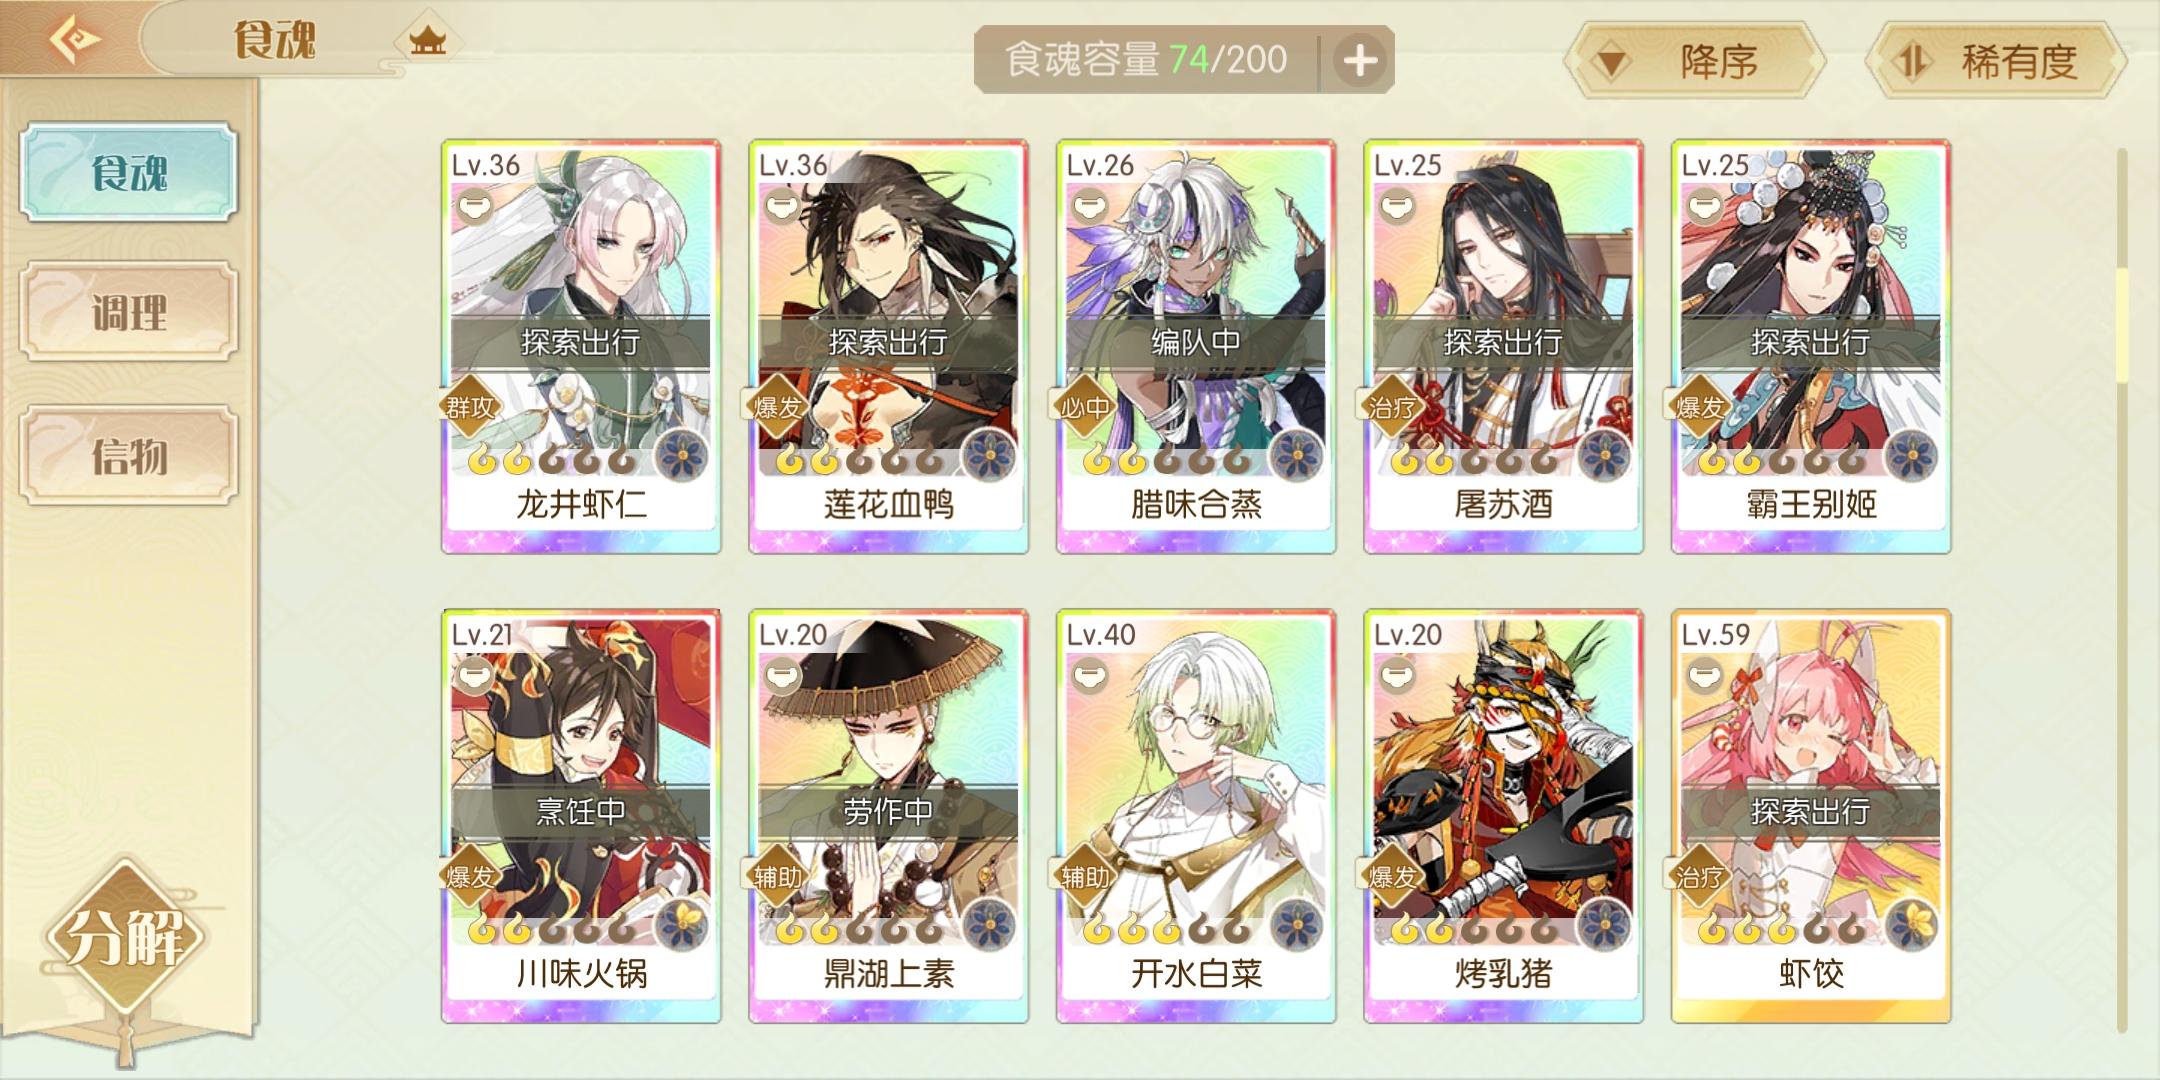Viewport: 2160px width, 1080px height.
Task: Expand food soul capacity with plus icon
Action: [x=1359, y=60]
